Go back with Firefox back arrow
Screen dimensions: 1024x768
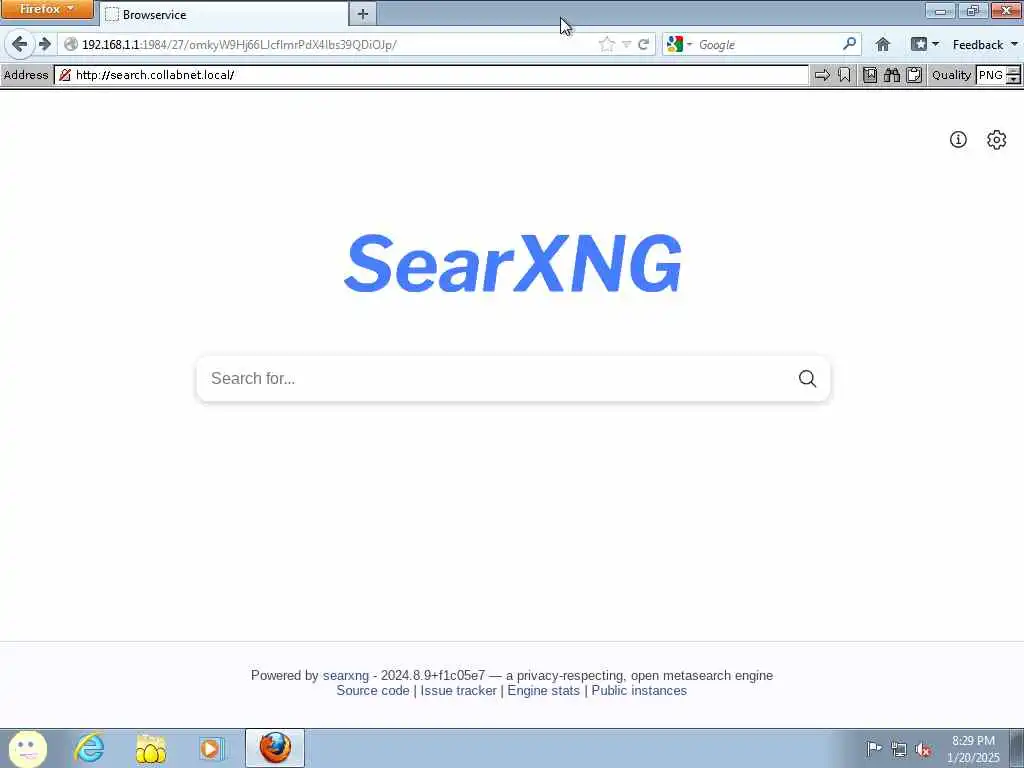pos(20,44)
